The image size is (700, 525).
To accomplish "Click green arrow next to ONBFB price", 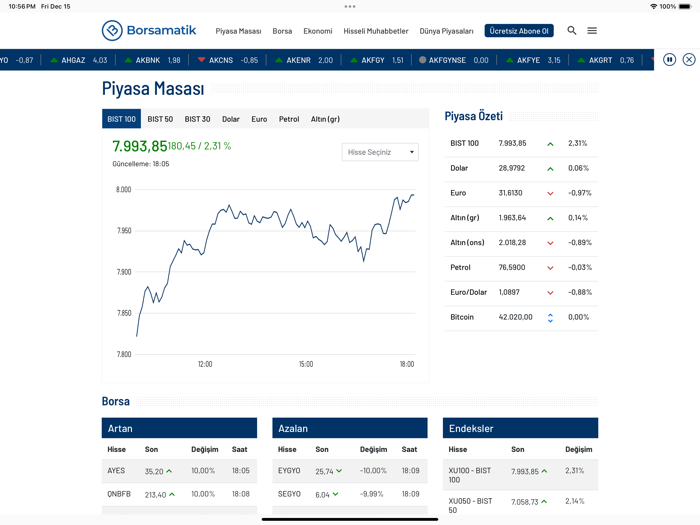I will [172, 495].
